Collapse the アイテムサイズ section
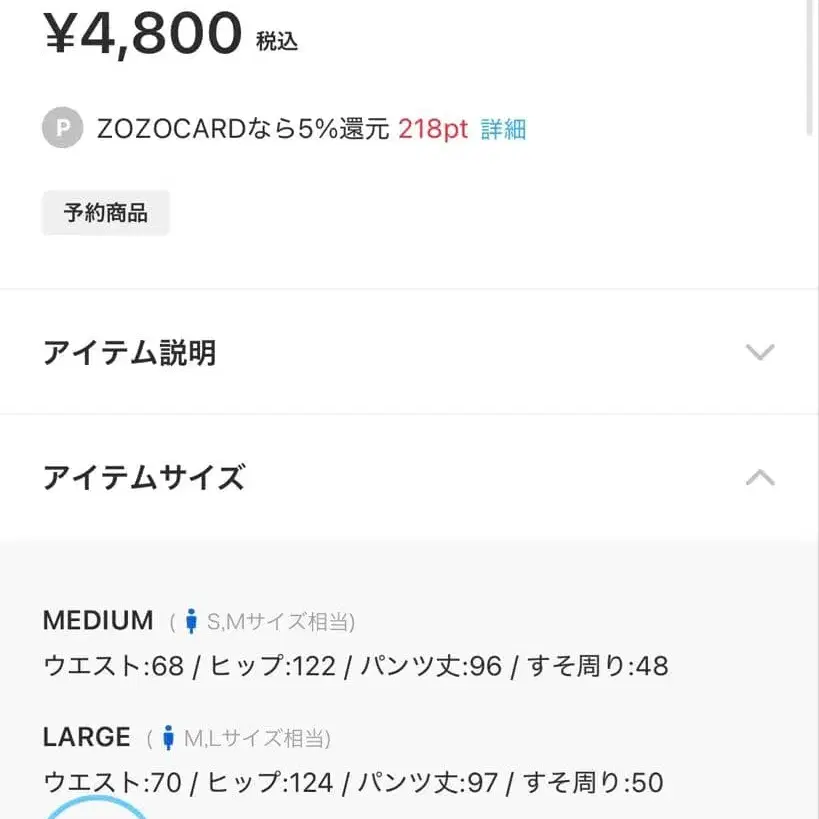819x819 pixels. coord(410,478)
